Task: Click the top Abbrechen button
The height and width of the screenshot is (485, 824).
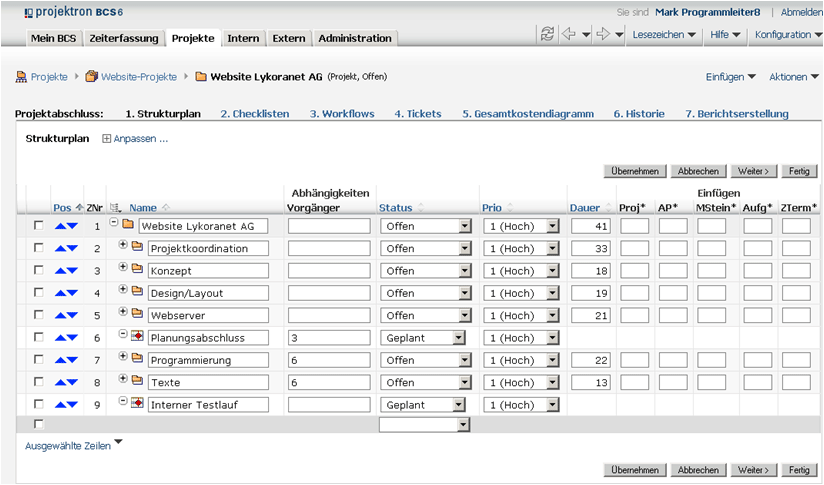Action: click(698, 171)
